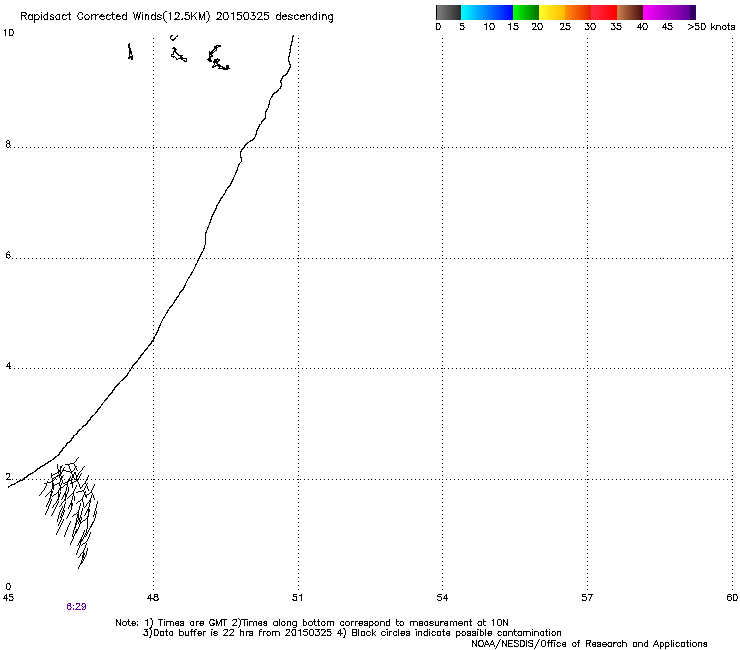This screenshot has width=740, height=650.
Task: Click the longitude axis label '45'
Action: 8,598
